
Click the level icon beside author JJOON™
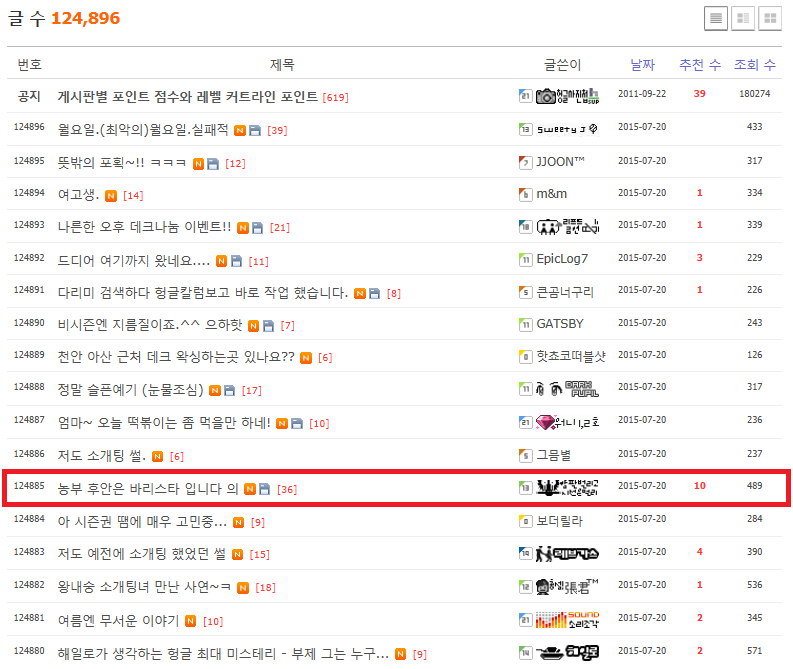pos(525,162)
